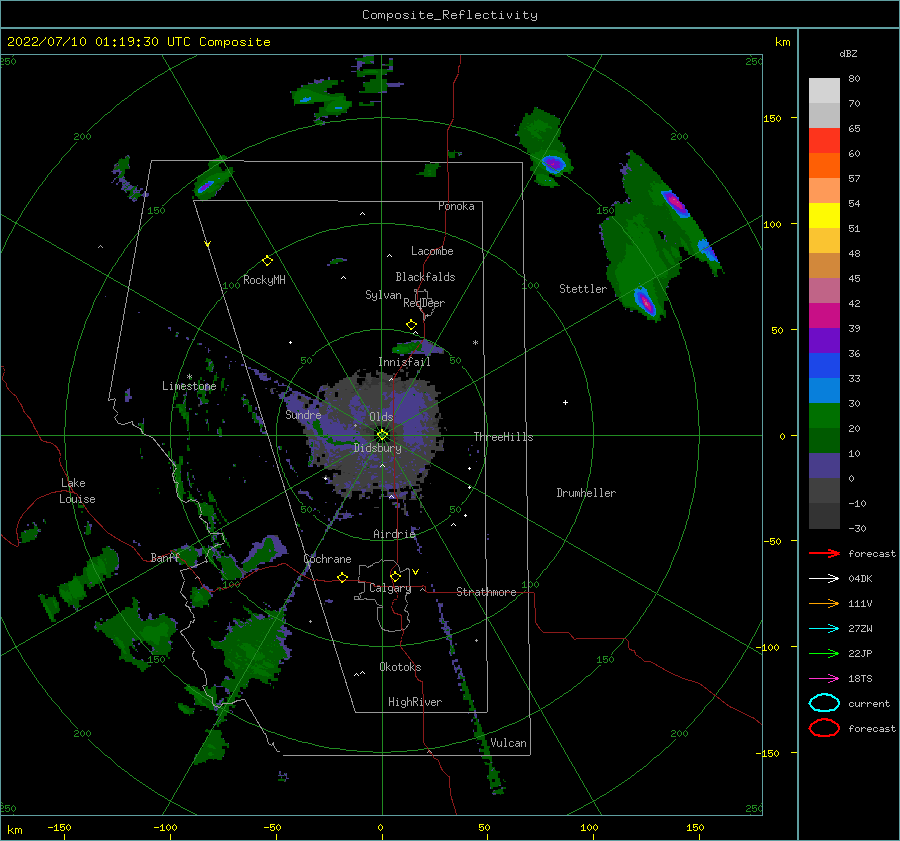Click the Didsbury town label

[x=378, y=448]
